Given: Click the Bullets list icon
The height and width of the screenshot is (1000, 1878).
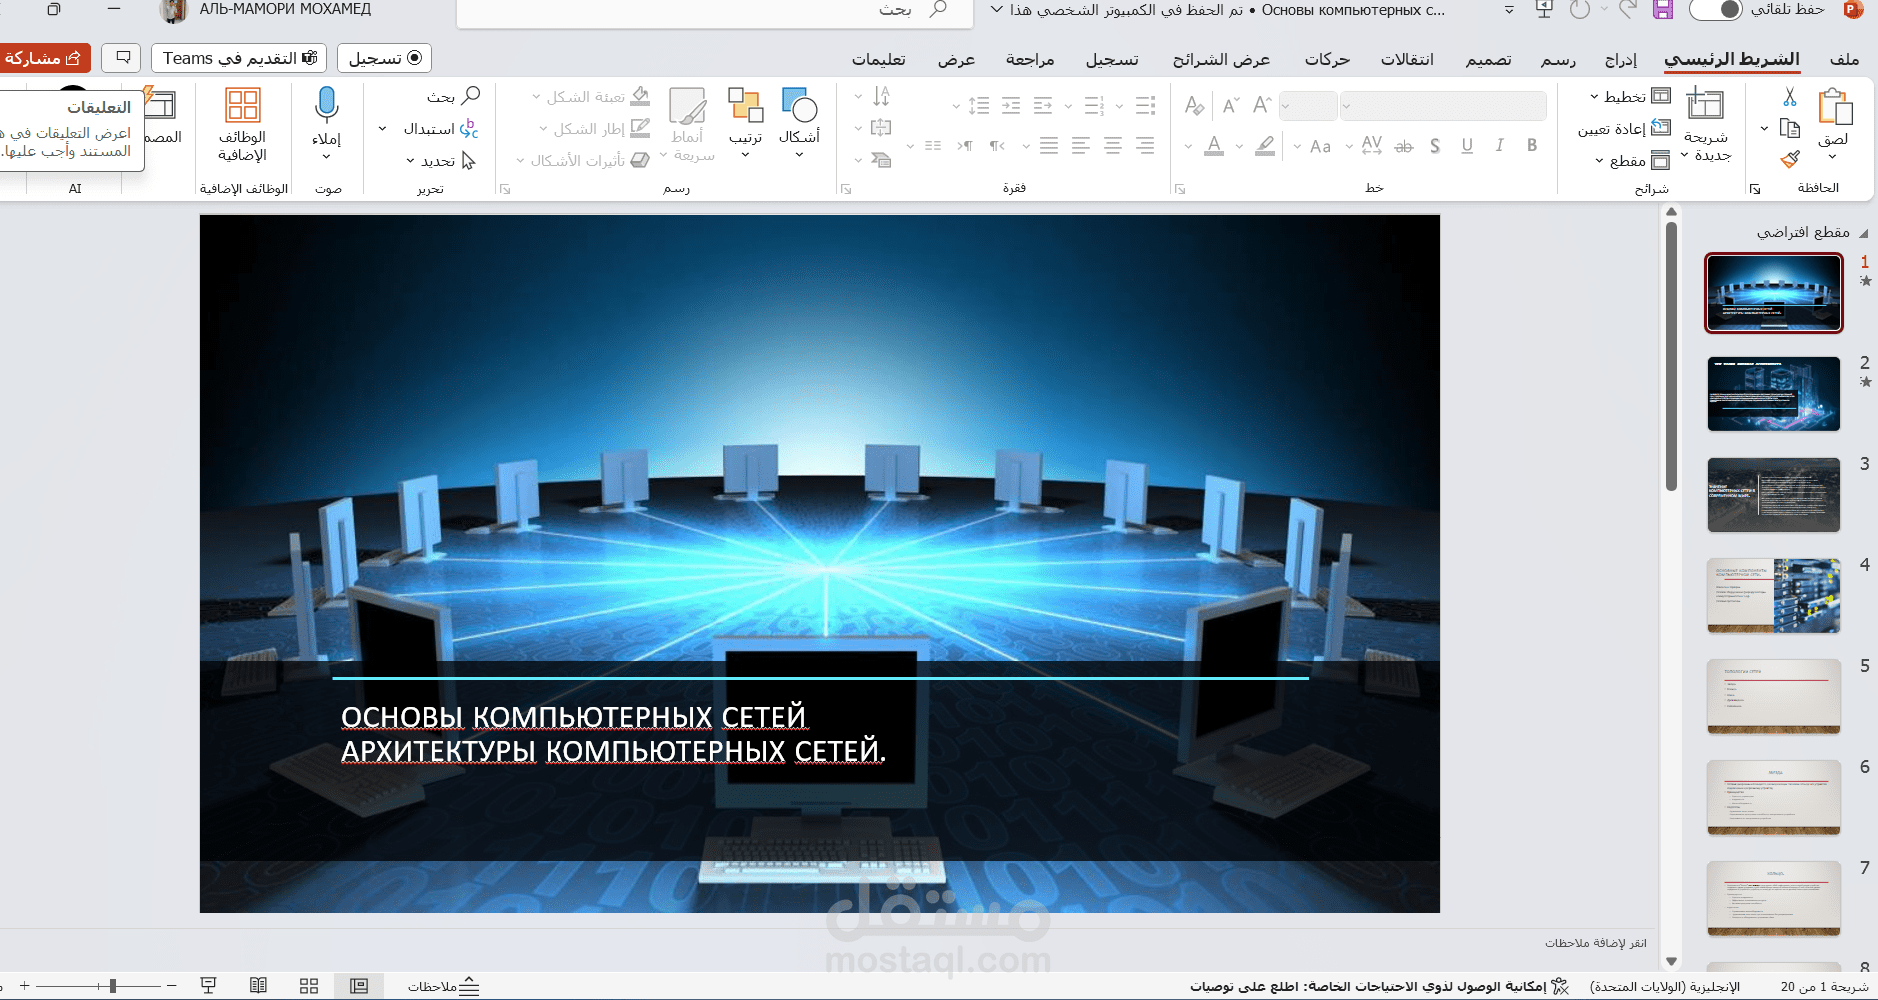Looking at the screenshot, I should [1146, 105].
